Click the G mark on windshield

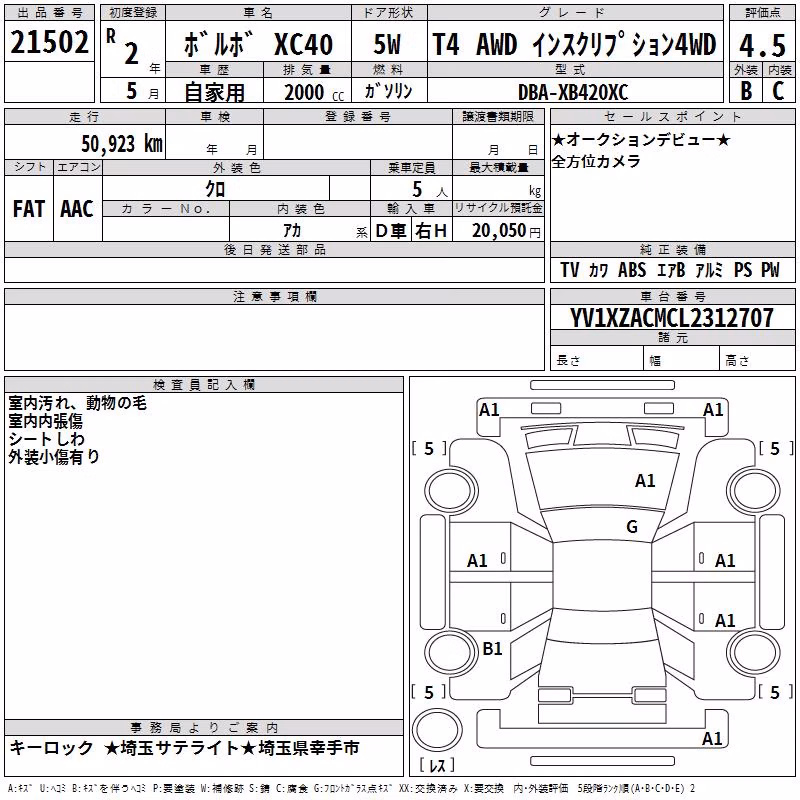point(632,526)
